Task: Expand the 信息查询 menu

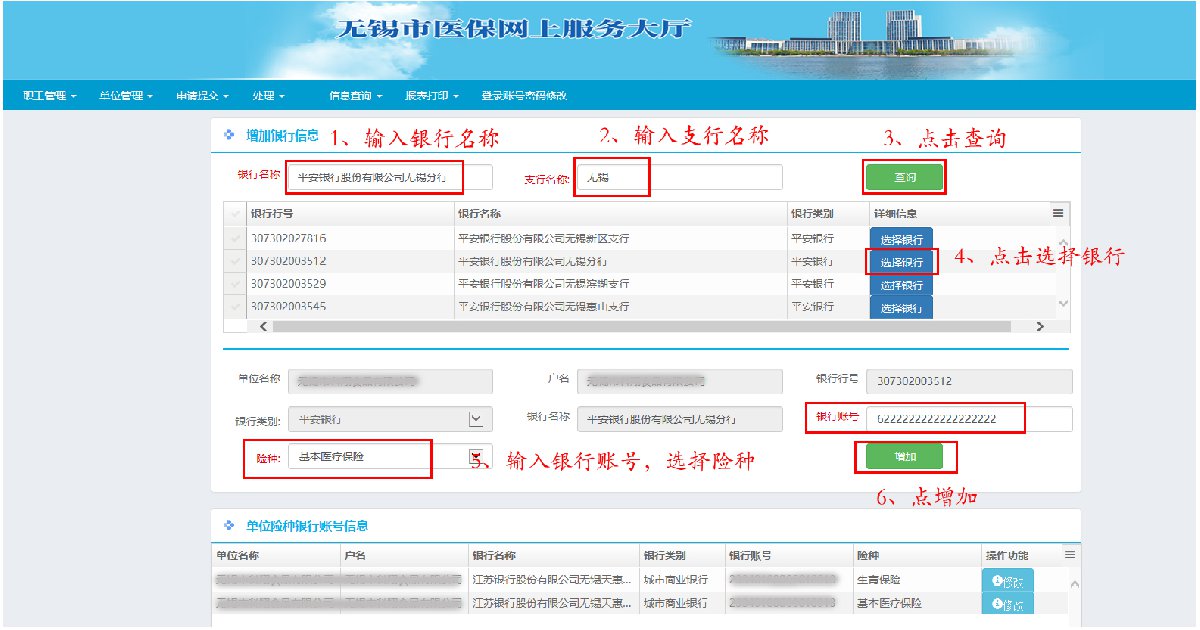Action: [x=355, y=96]
